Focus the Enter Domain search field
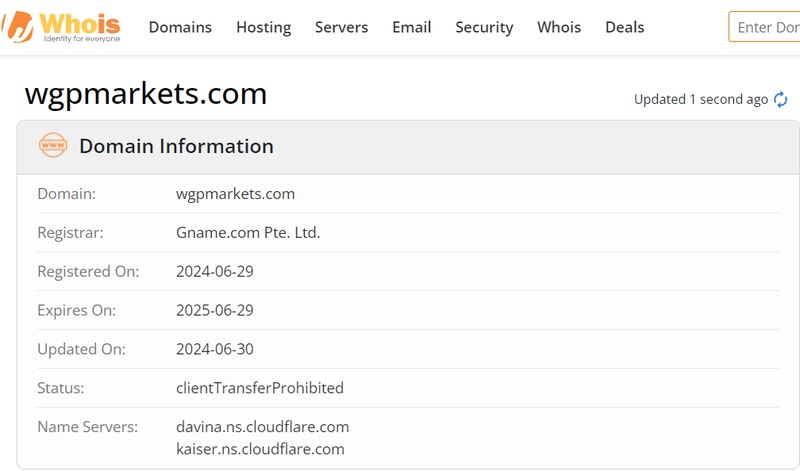This screenshot has height=471, width=800. point(764,27)
